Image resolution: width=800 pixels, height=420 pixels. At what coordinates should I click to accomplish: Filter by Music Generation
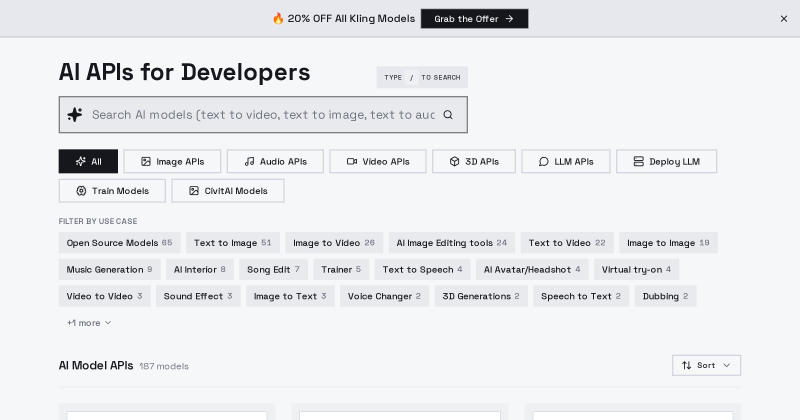[x=110, y=269]
